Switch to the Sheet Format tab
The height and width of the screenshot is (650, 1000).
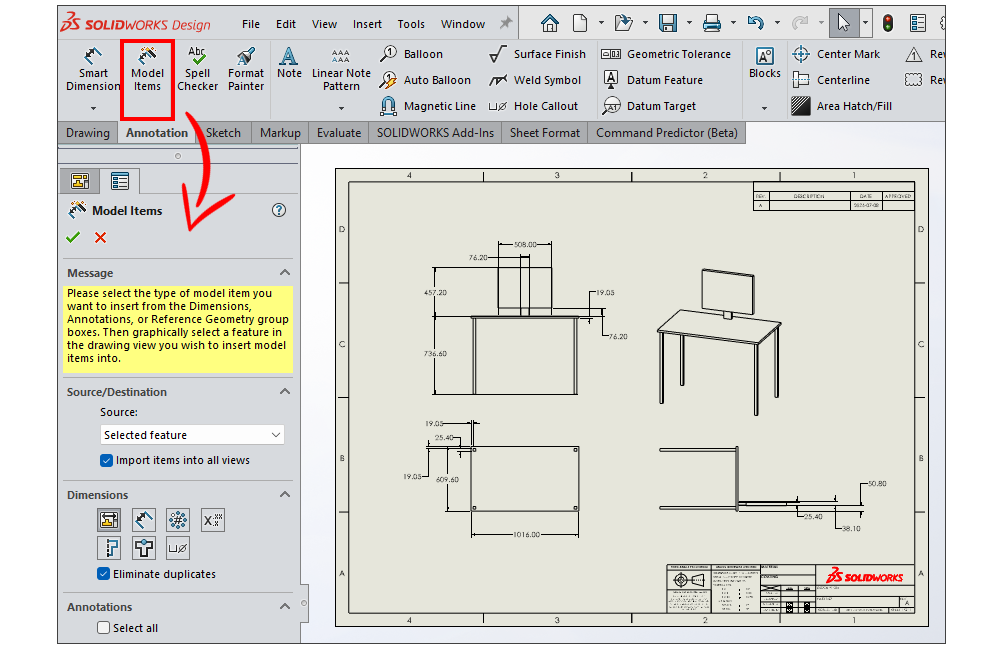(x=545, y=133)
